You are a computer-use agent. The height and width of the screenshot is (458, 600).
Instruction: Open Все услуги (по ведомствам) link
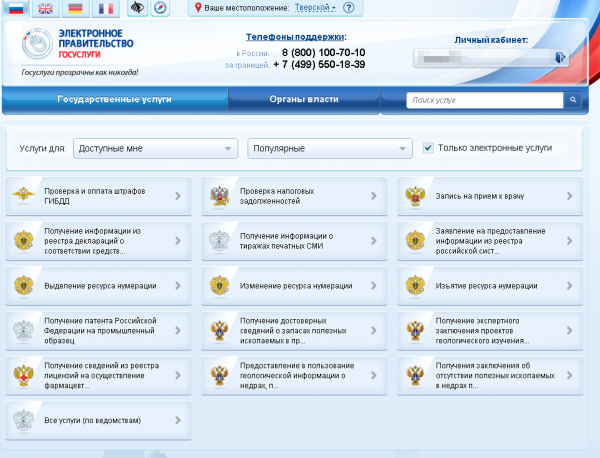98,420
